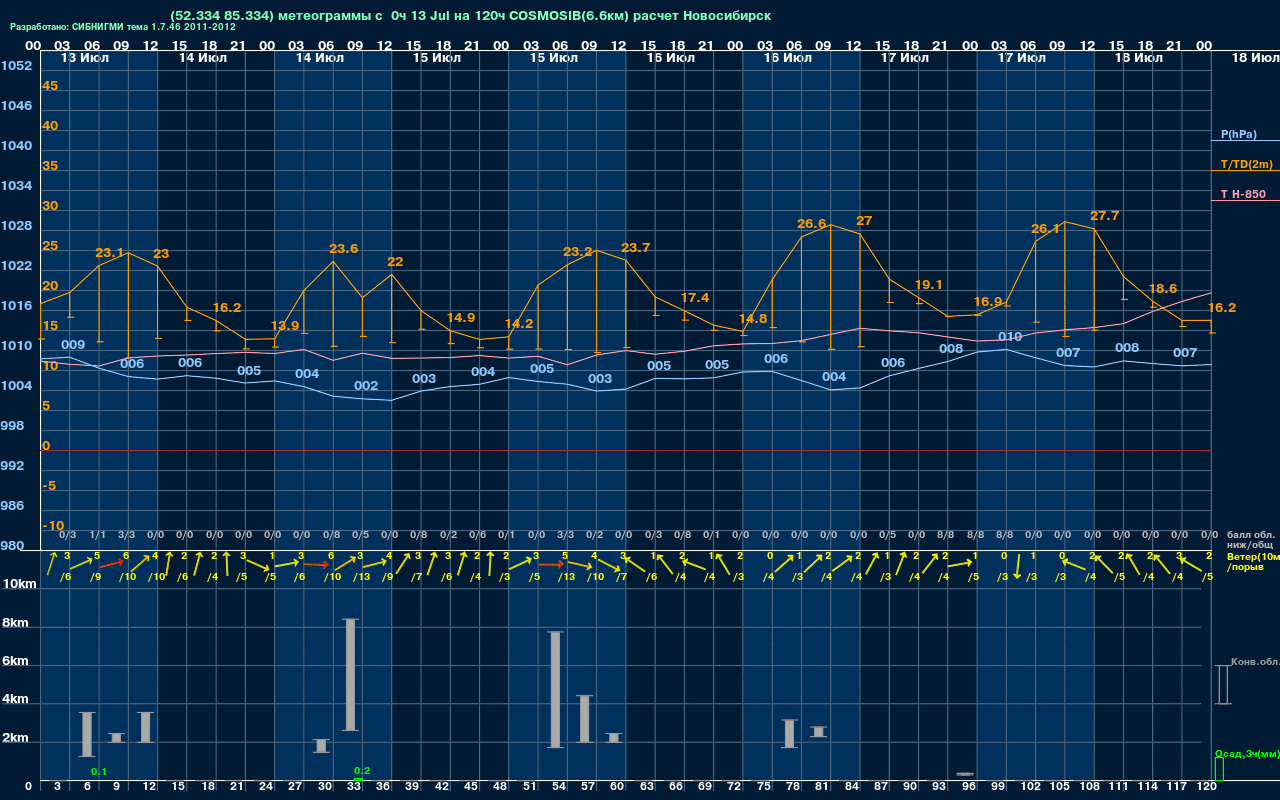Click the 'Ветер(10м) /порыв' legend text
The height and width of the screenshot is (800, 1280).
[1253, 561]
